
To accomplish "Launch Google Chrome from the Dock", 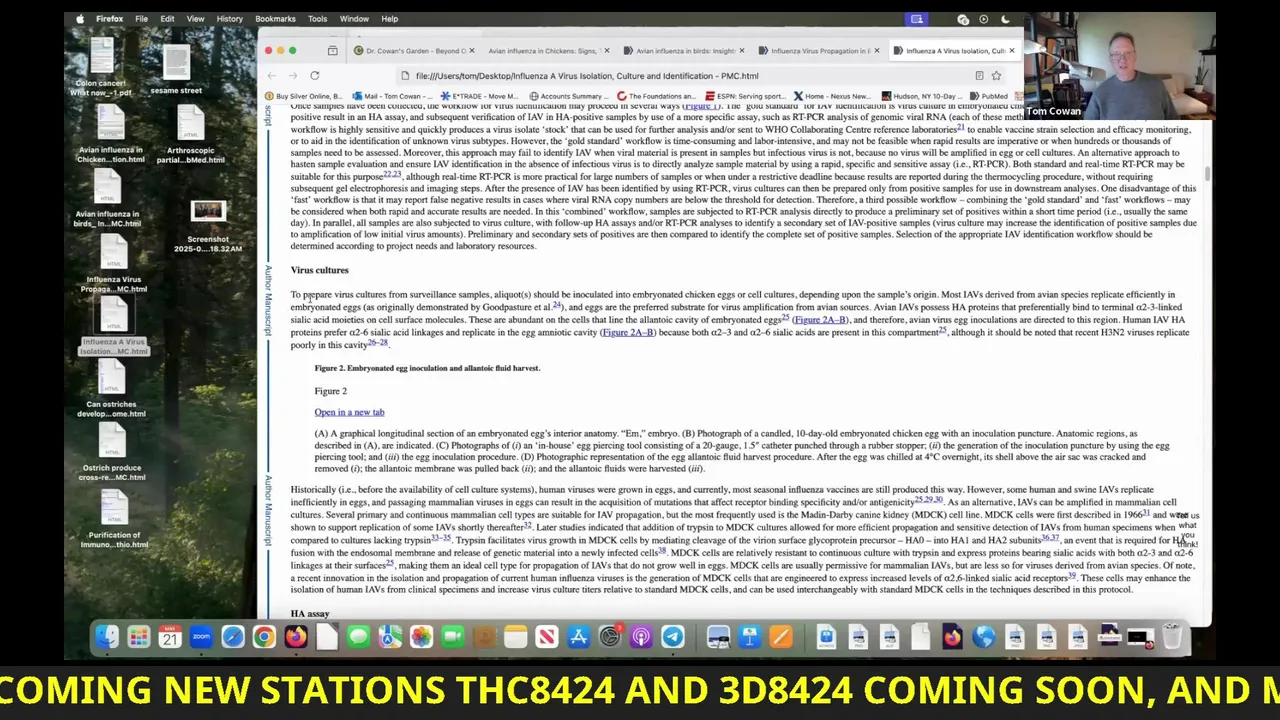I will pos(264,637).
